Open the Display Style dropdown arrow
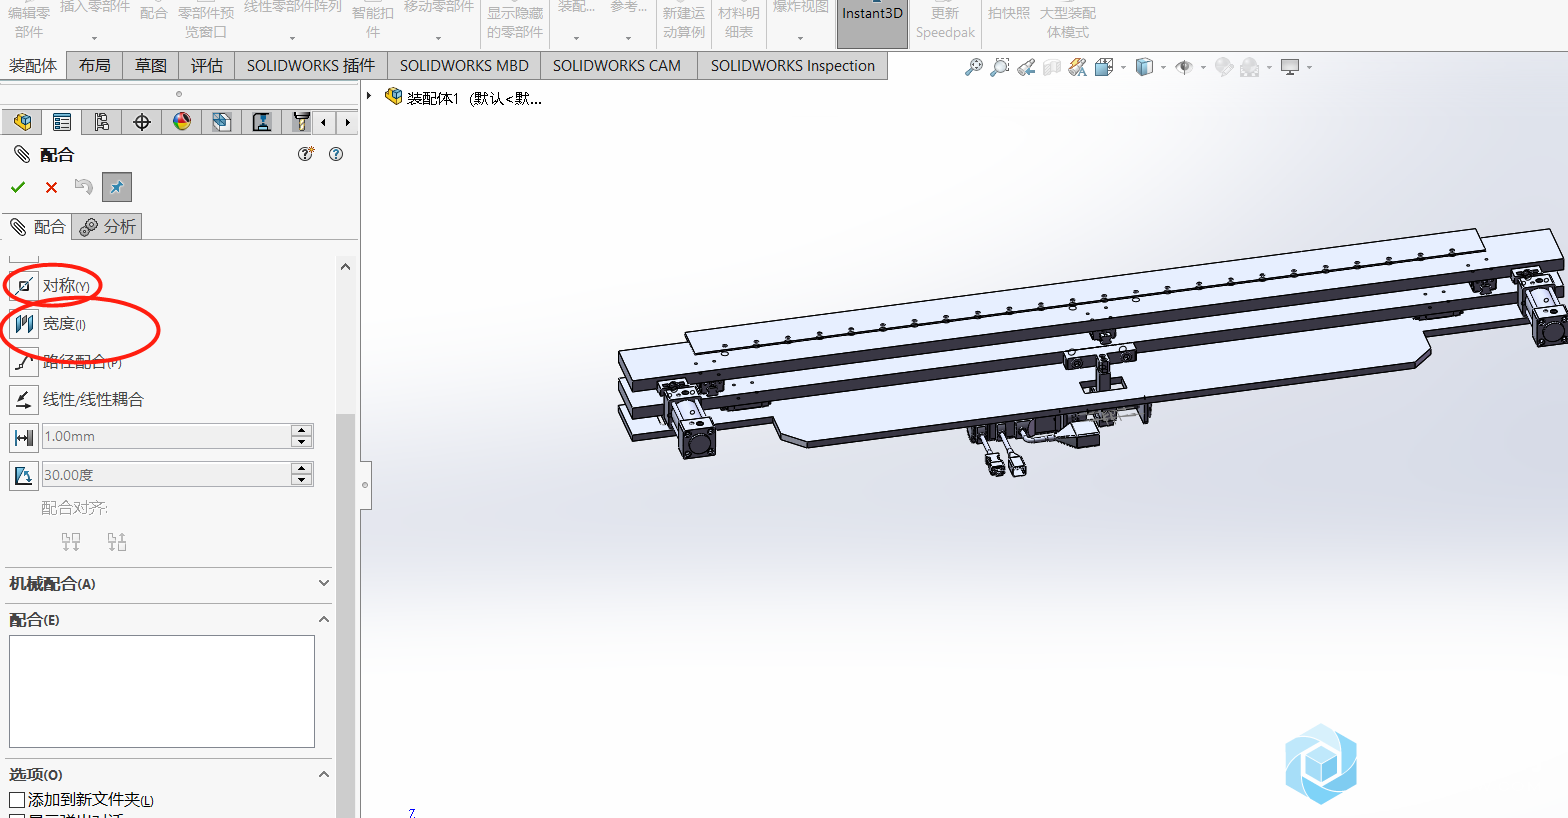 point(1163,68)
